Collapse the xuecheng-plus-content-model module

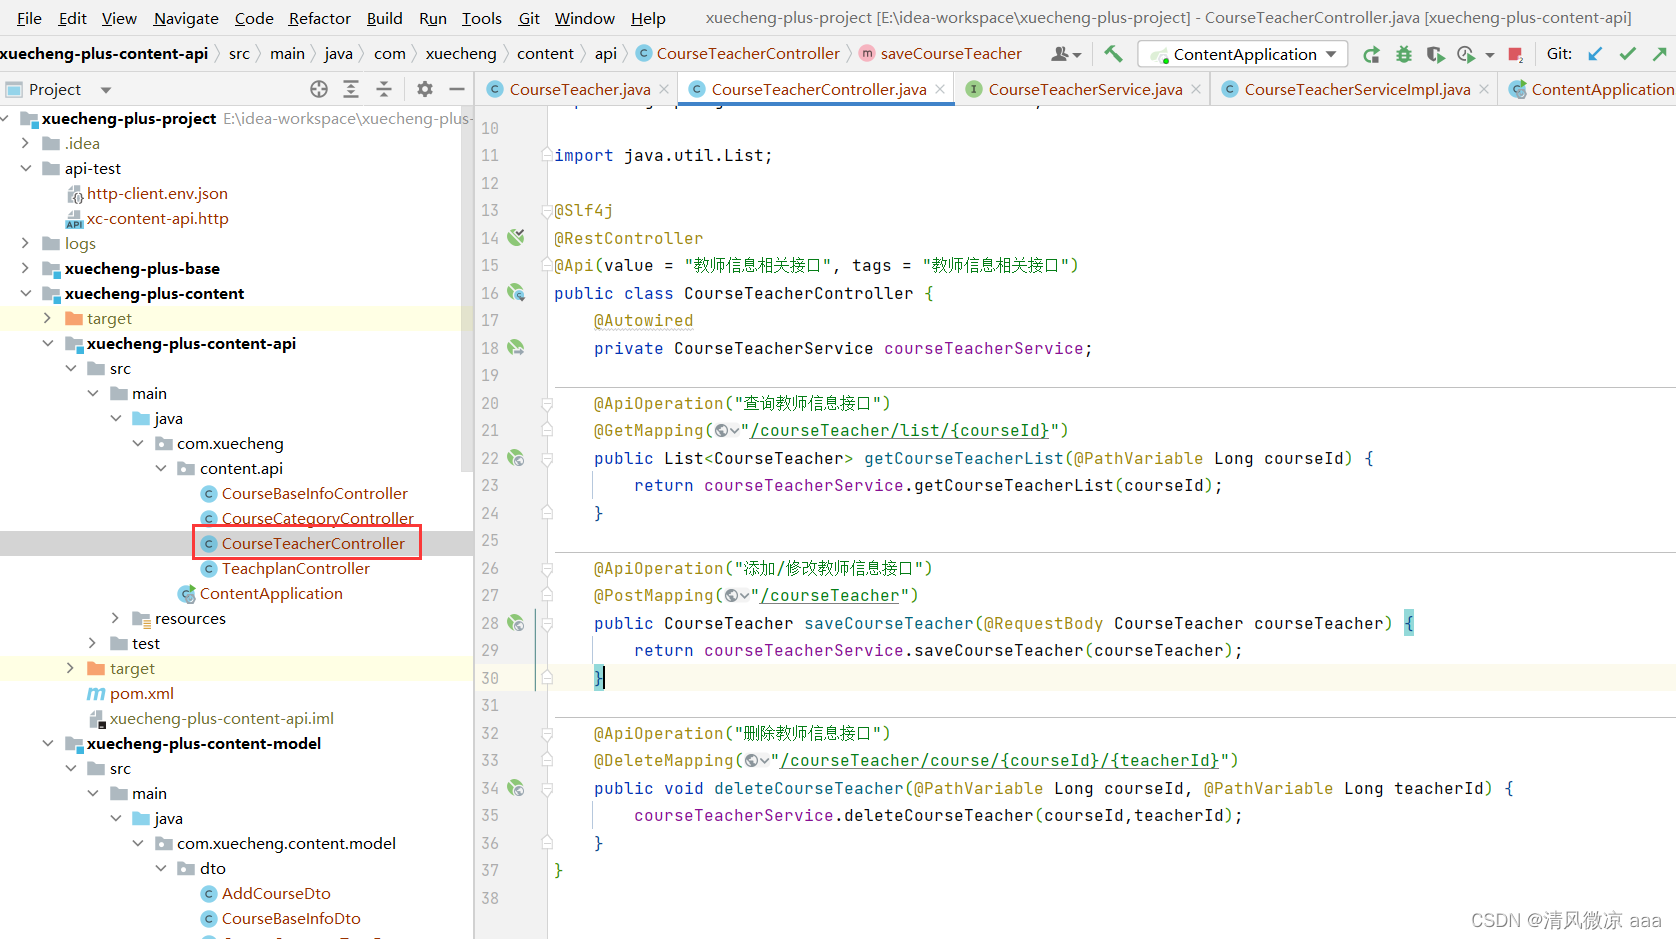point(47,744)
